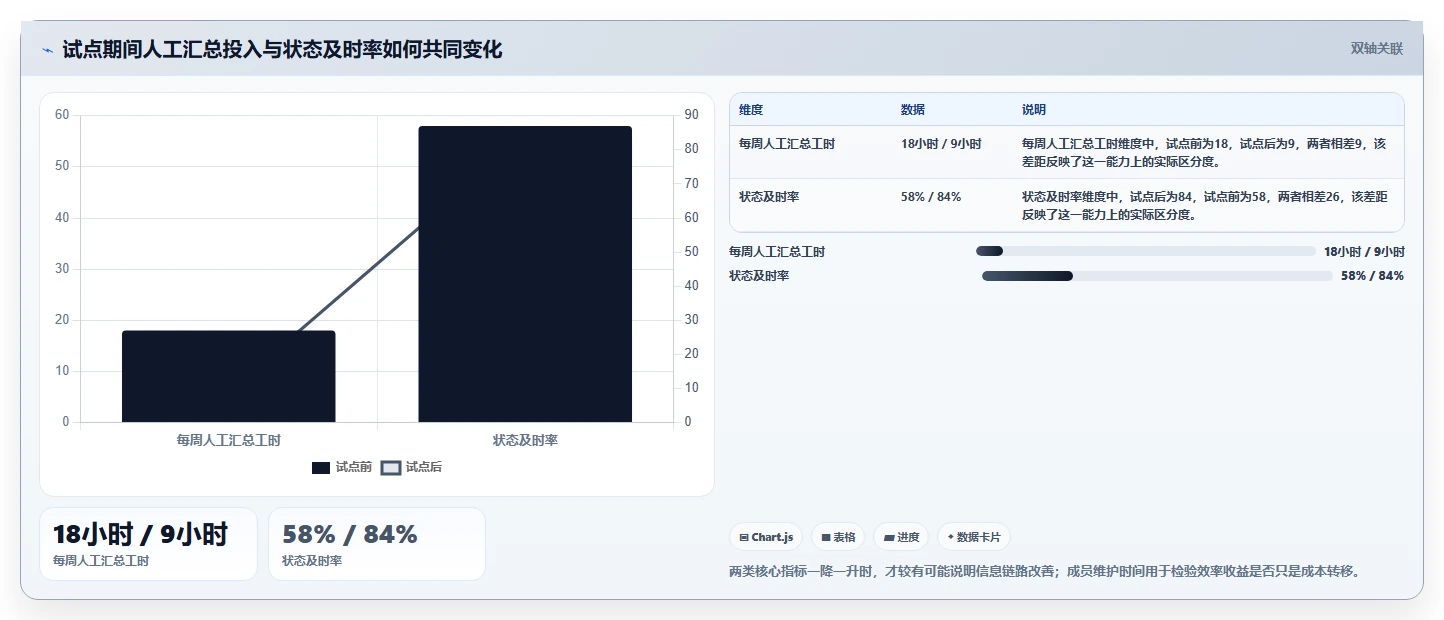The width and height of the screenshot is (1444, 620).
Task: Click the 试点前 dark legend swatch
Action: click(321, 468)
